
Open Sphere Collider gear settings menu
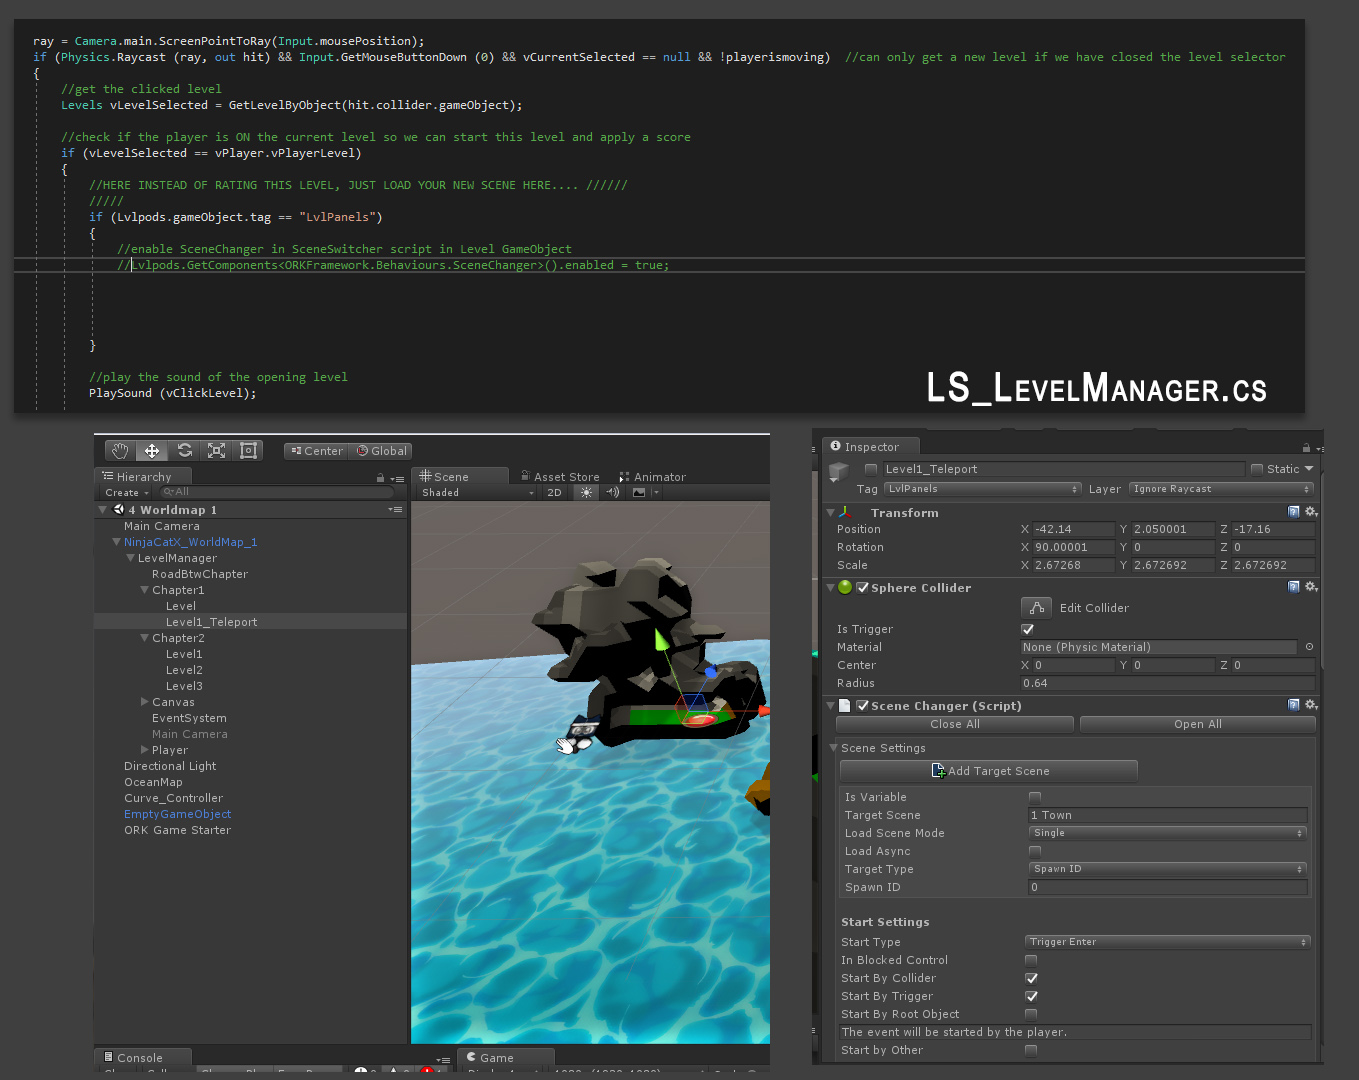[1311, 587]
